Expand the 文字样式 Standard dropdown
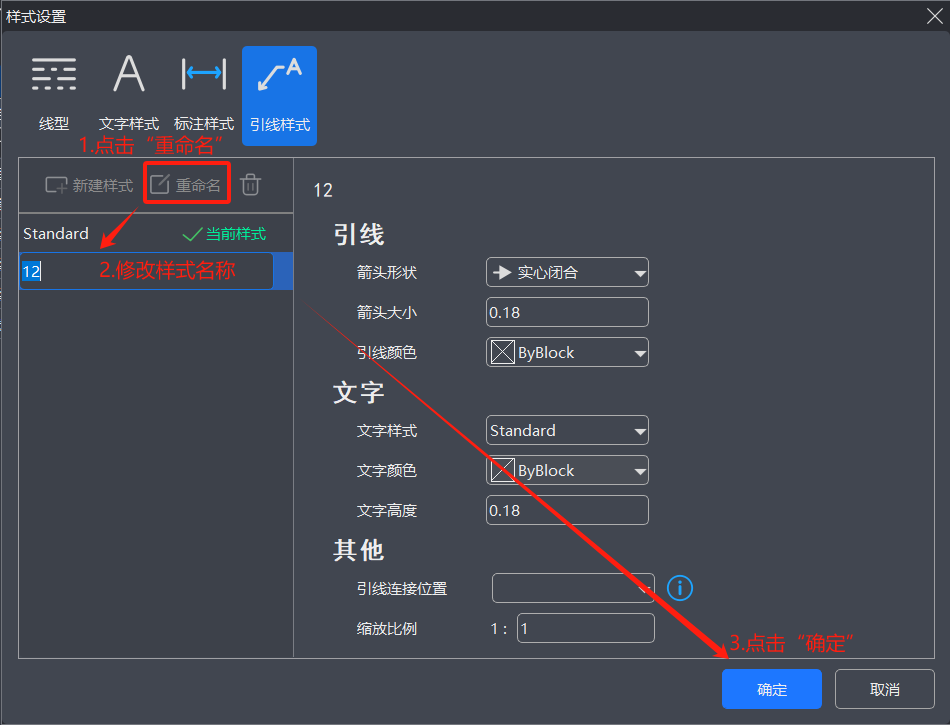Viewport: 950px width, 725px height. pyautogui.click(x=567, y=431)
